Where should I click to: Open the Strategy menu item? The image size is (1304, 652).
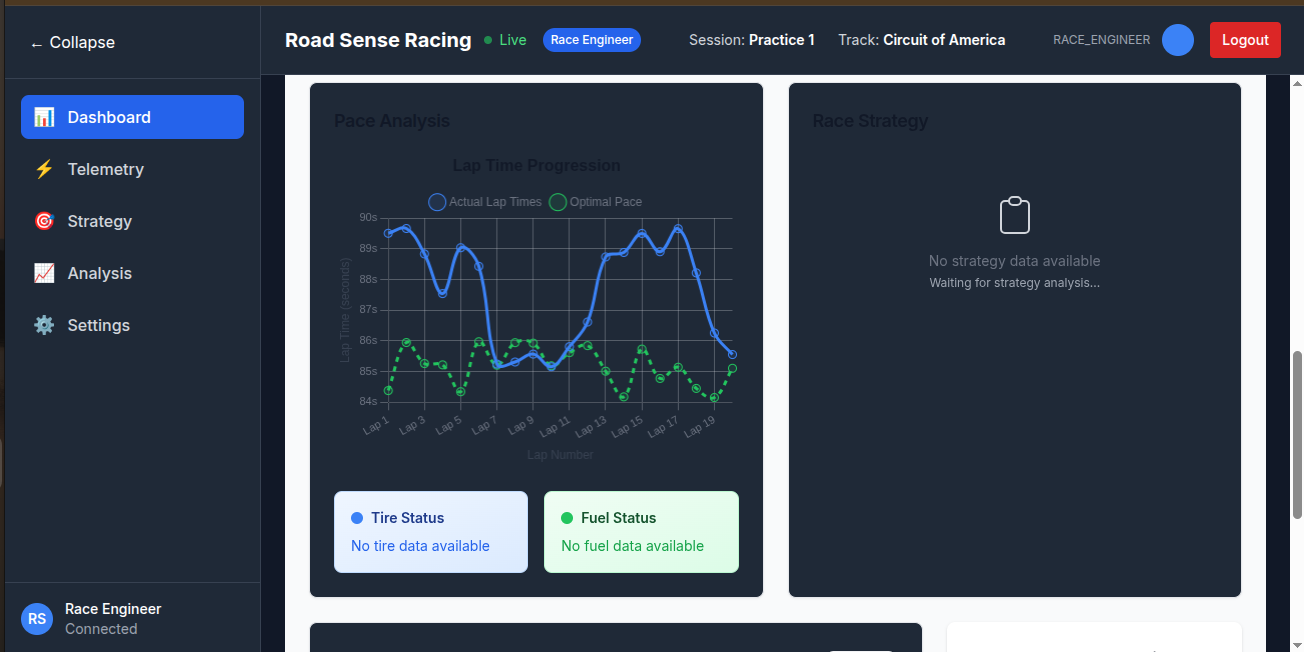[132, 221]
